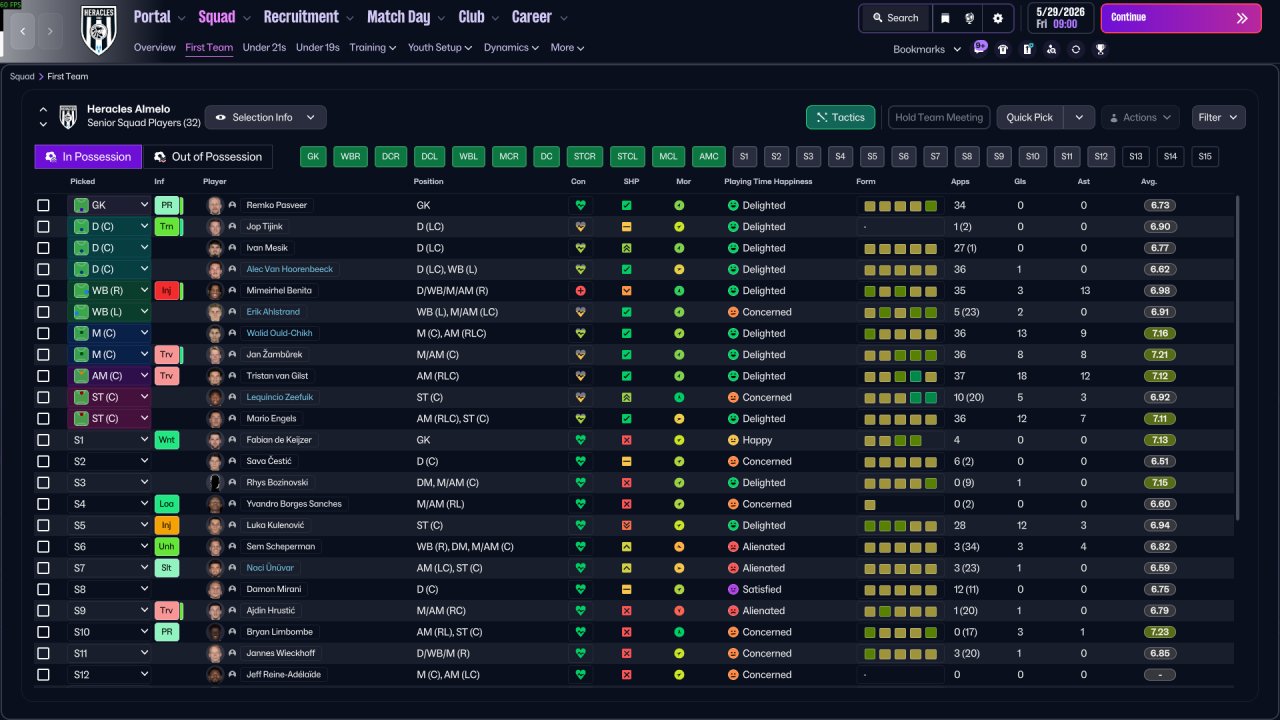Select the checkbox for Walid Ould-Chikh

pos(43,333)
